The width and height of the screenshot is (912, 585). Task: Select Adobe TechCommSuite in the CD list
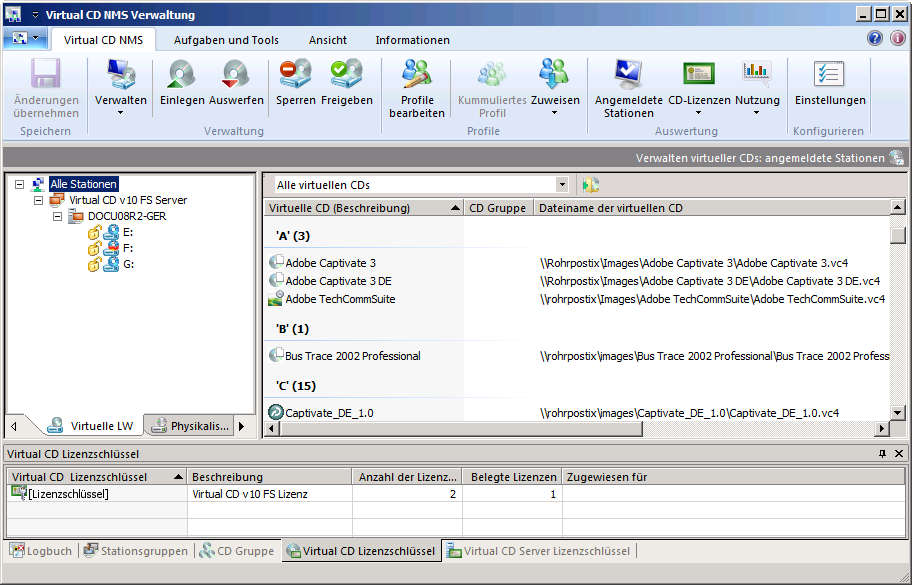click(x=340, y=299)
